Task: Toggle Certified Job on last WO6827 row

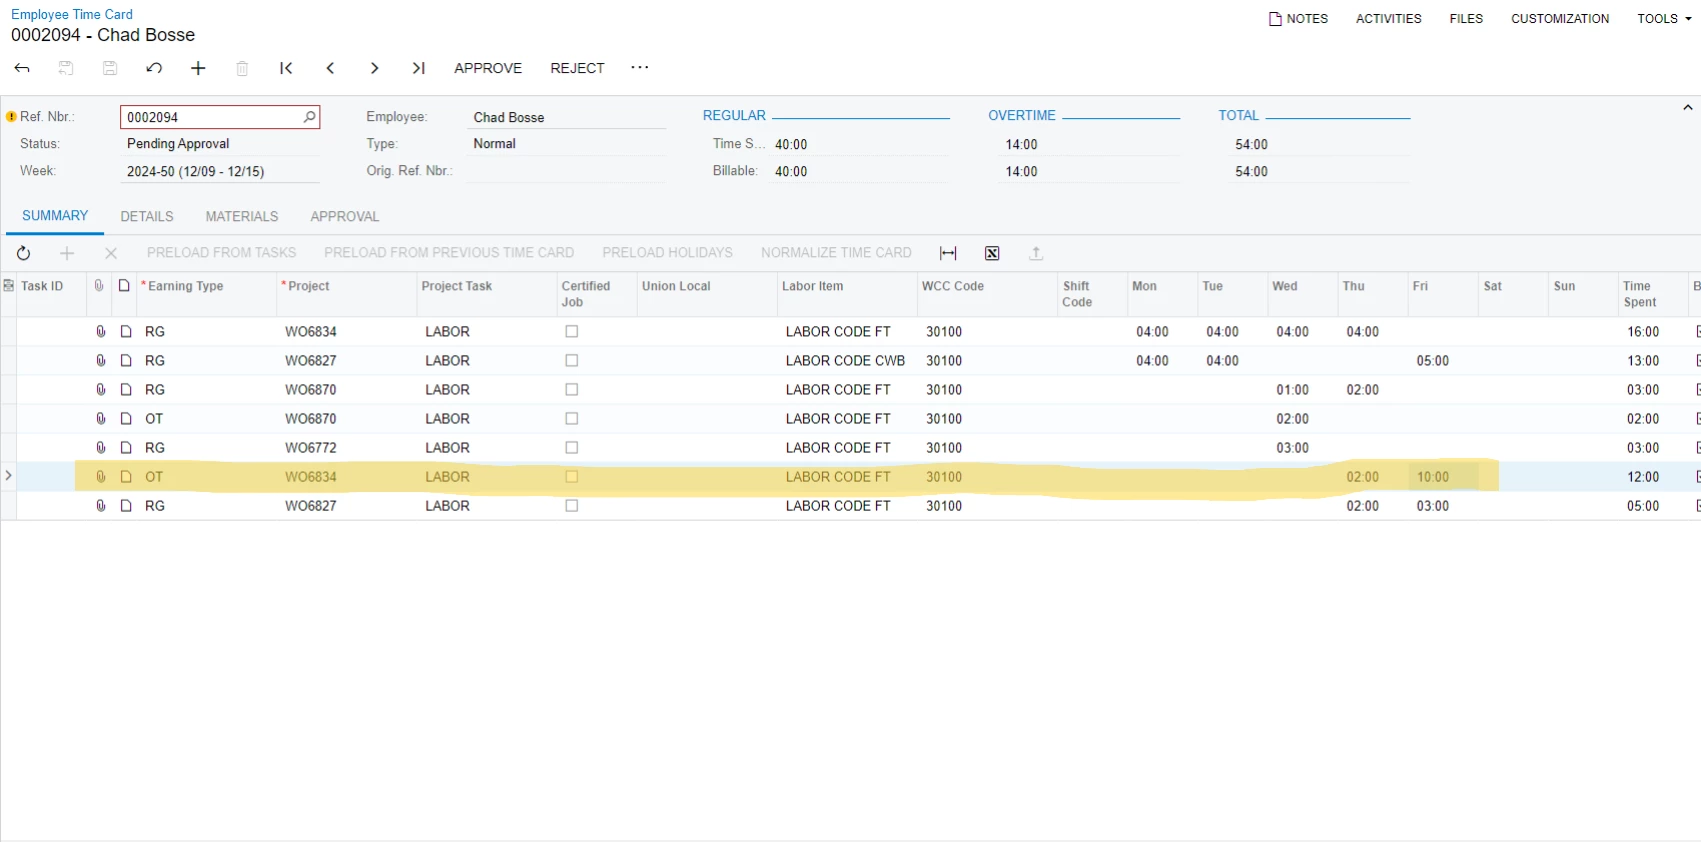Action: click(x=572, y=506)
